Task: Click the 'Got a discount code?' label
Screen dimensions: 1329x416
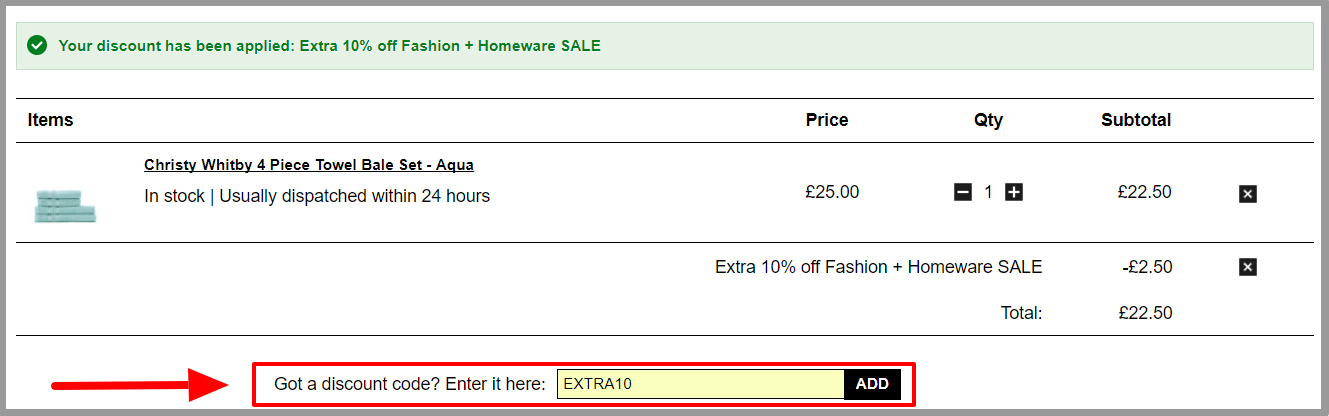Action: coord(410,384)
